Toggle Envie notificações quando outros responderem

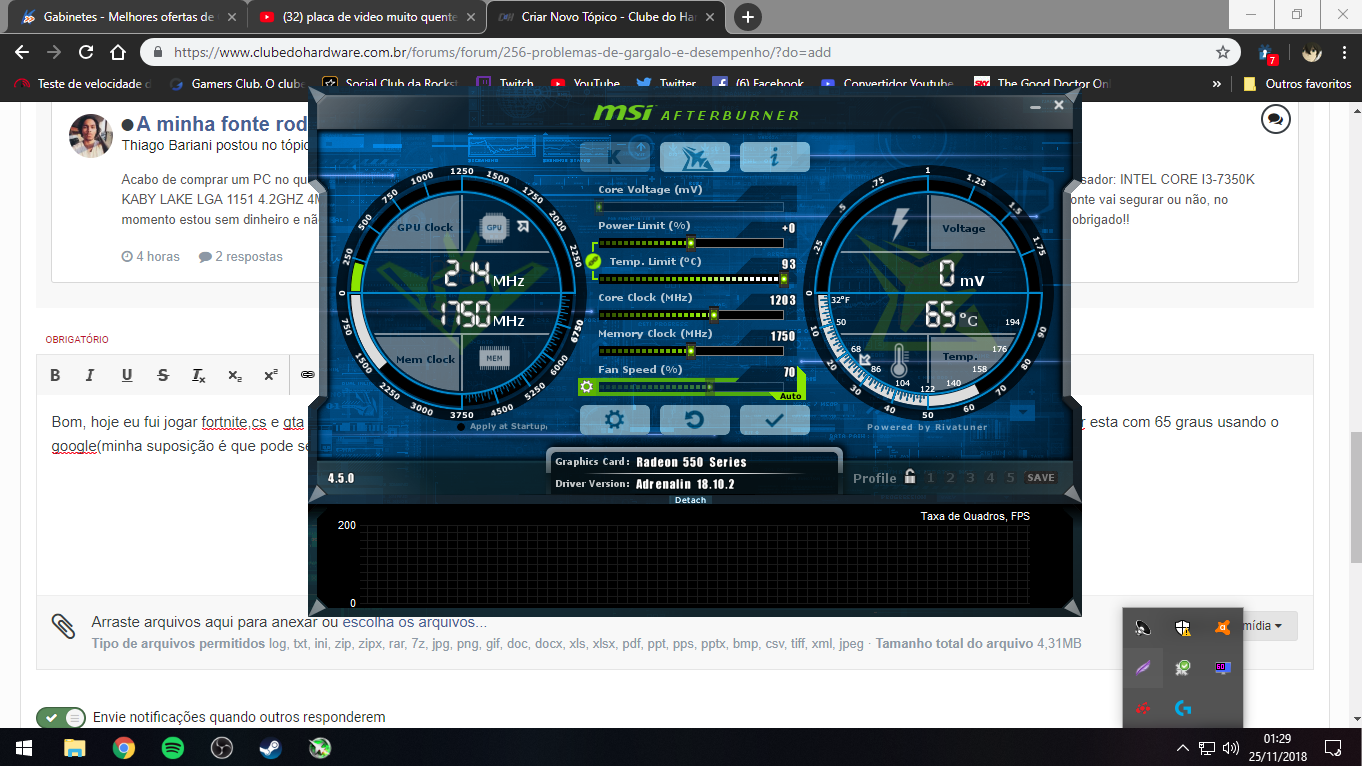tap(61, 717)
